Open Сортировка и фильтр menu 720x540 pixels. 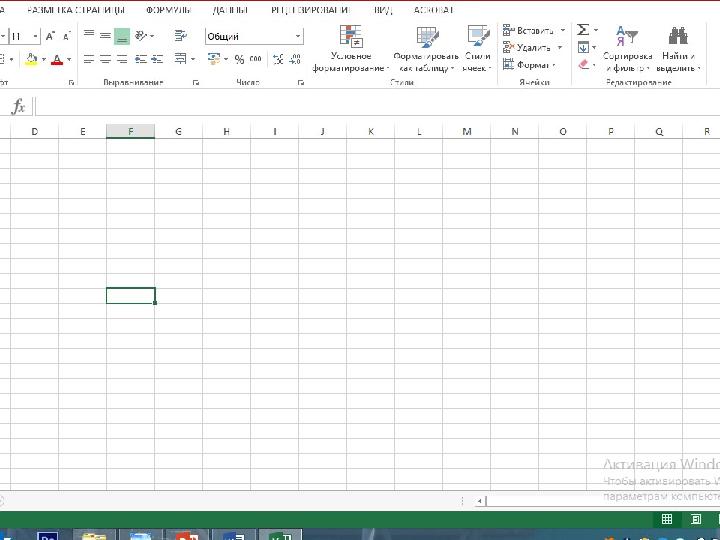click(627, 49)
